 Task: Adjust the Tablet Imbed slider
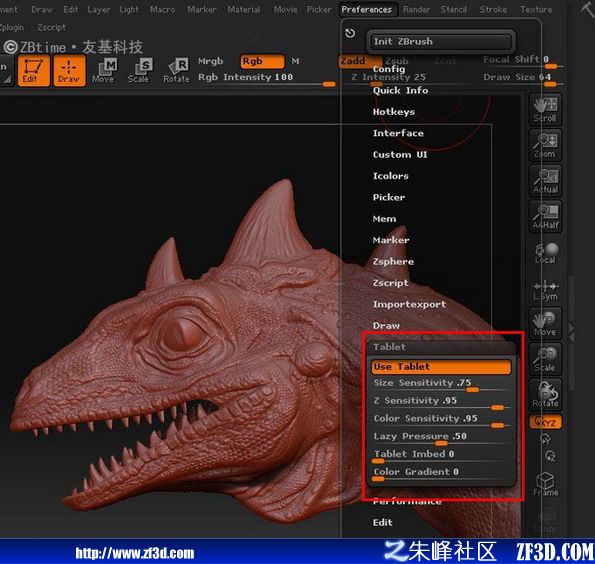click(441, 456)
